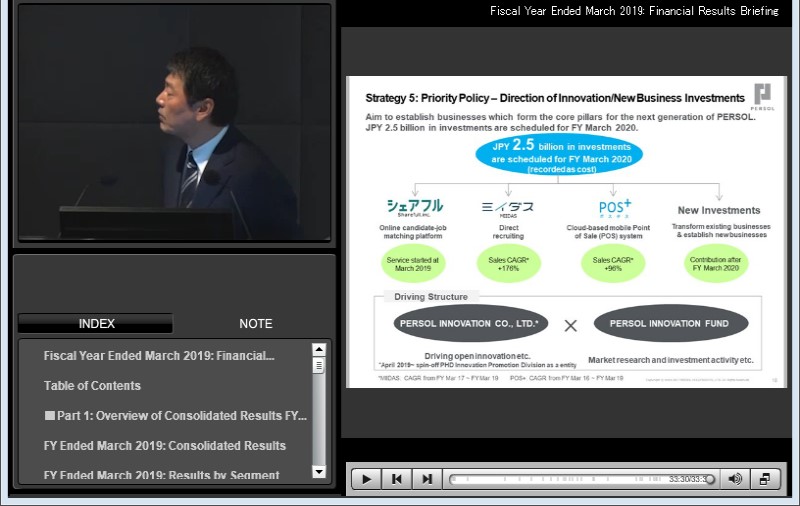Jump to 'Table of Contents' entry

pos(92,386)
